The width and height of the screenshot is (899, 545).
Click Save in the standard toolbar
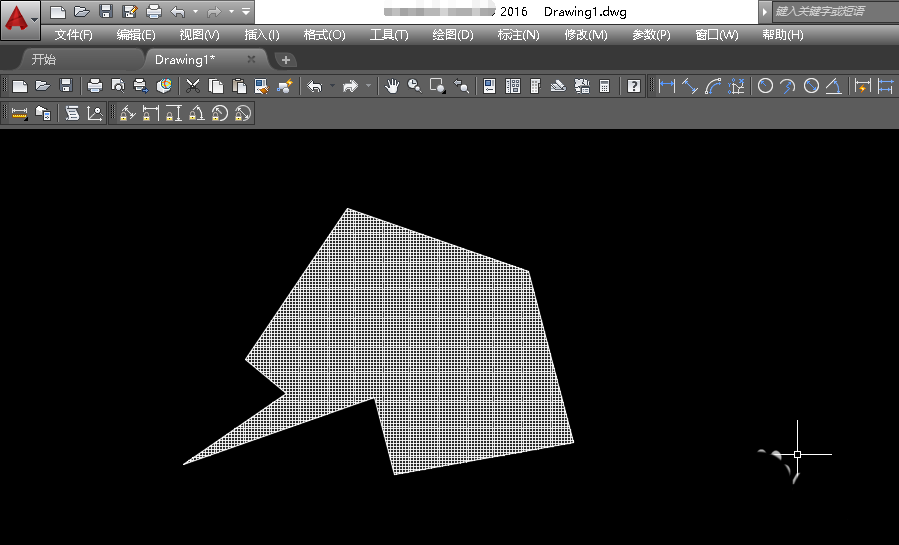click(66, 86)
